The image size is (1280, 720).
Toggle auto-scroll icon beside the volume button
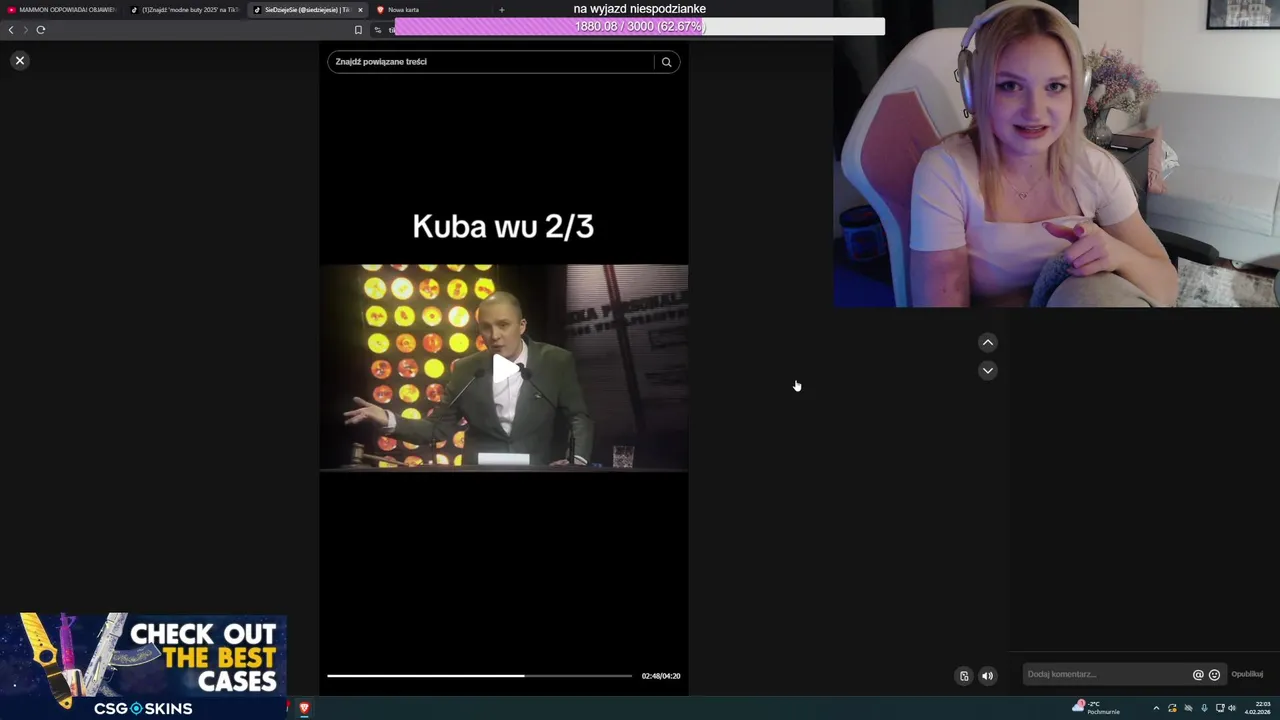964,676
